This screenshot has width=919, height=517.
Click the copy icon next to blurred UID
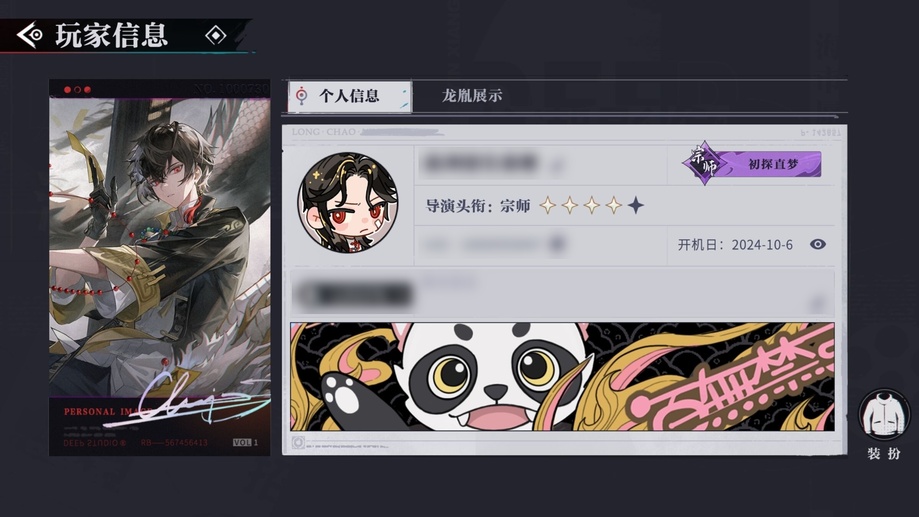[x=559, y=243]
